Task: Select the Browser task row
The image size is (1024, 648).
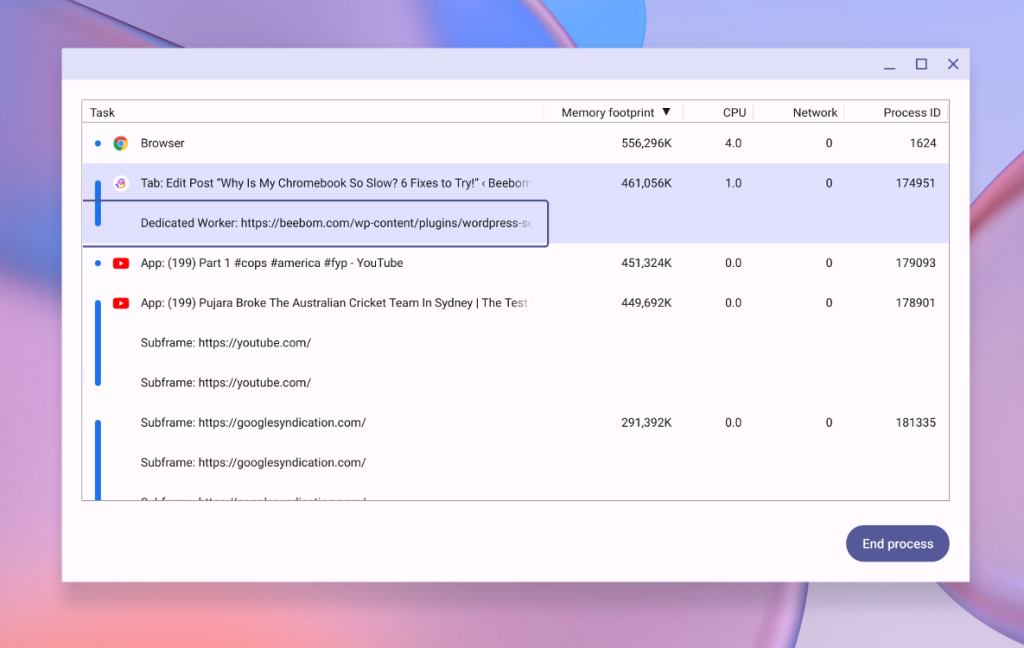Action: [x=515, y=143]
